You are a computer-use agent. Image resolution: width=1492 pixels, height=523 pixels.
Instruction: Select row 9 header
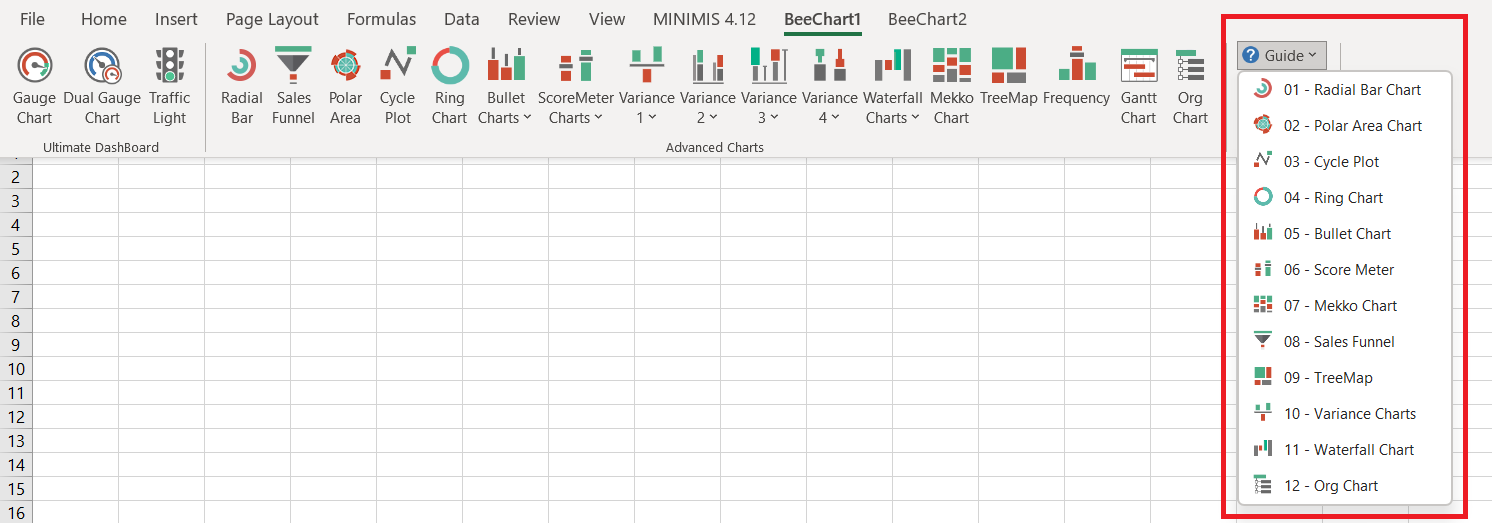[x=15, y=345]
